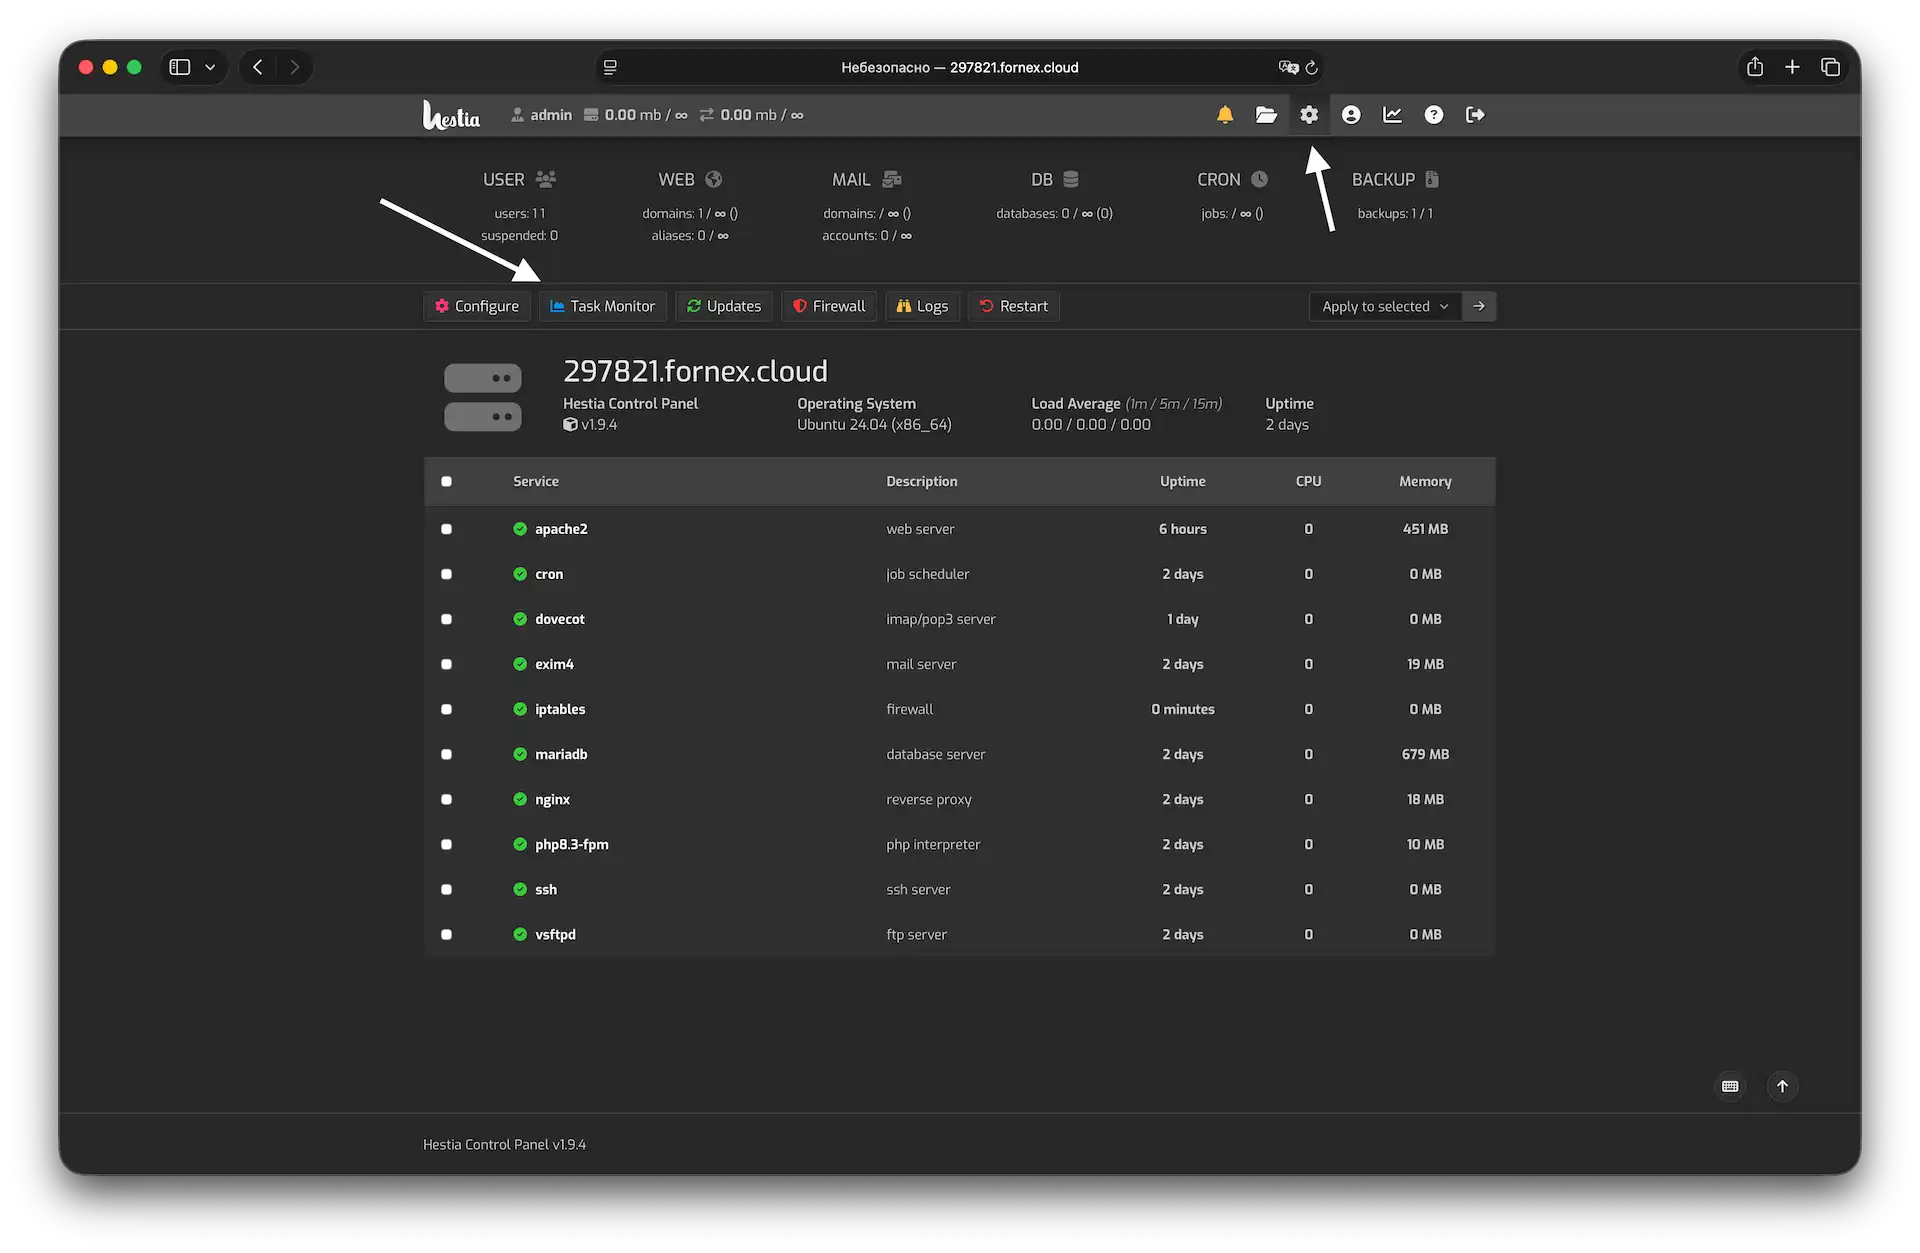Open the Firewall settings
Image resolution: width=1920 pixels, height=1253 pixels.
point(829,306)
